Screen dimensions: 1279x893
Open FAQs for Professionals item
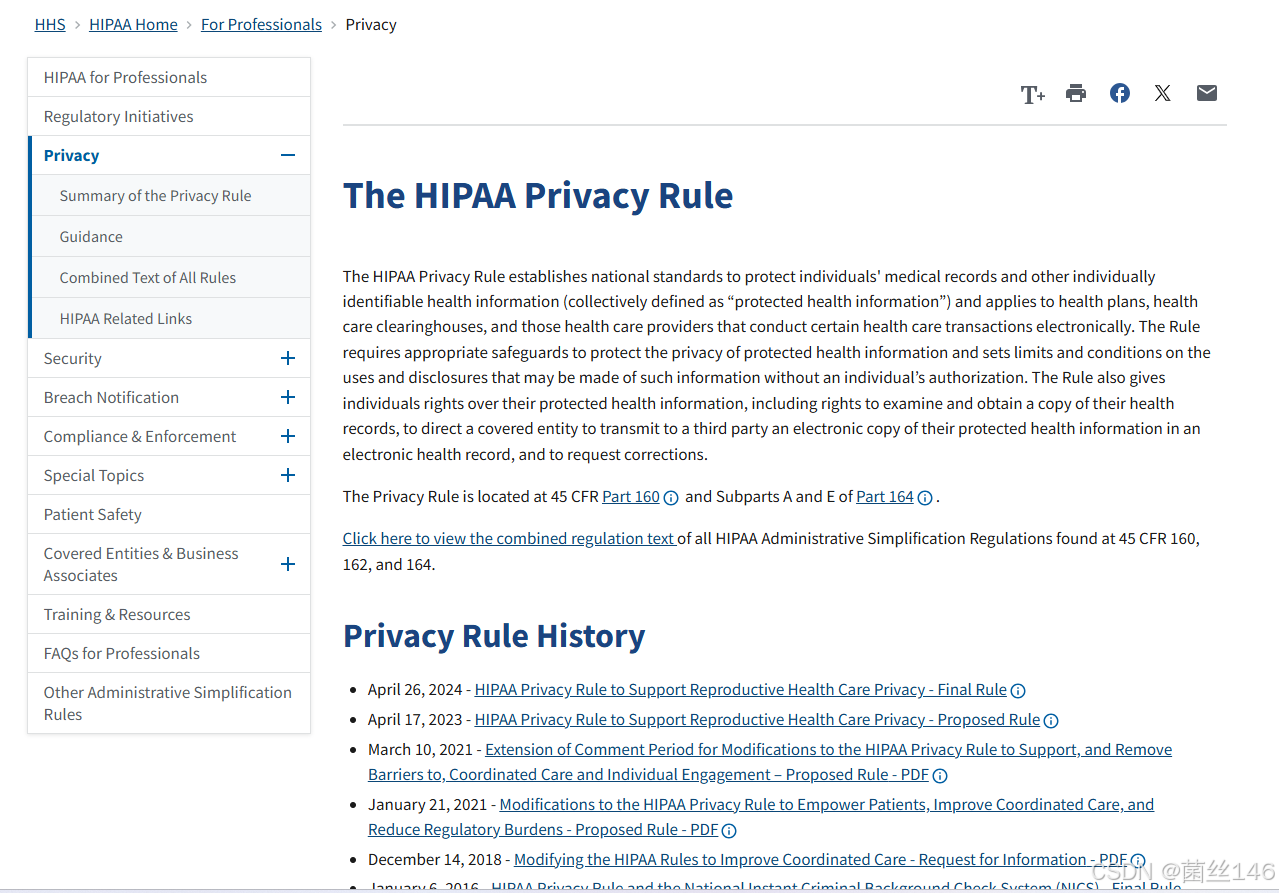click(x=169, y=653)
